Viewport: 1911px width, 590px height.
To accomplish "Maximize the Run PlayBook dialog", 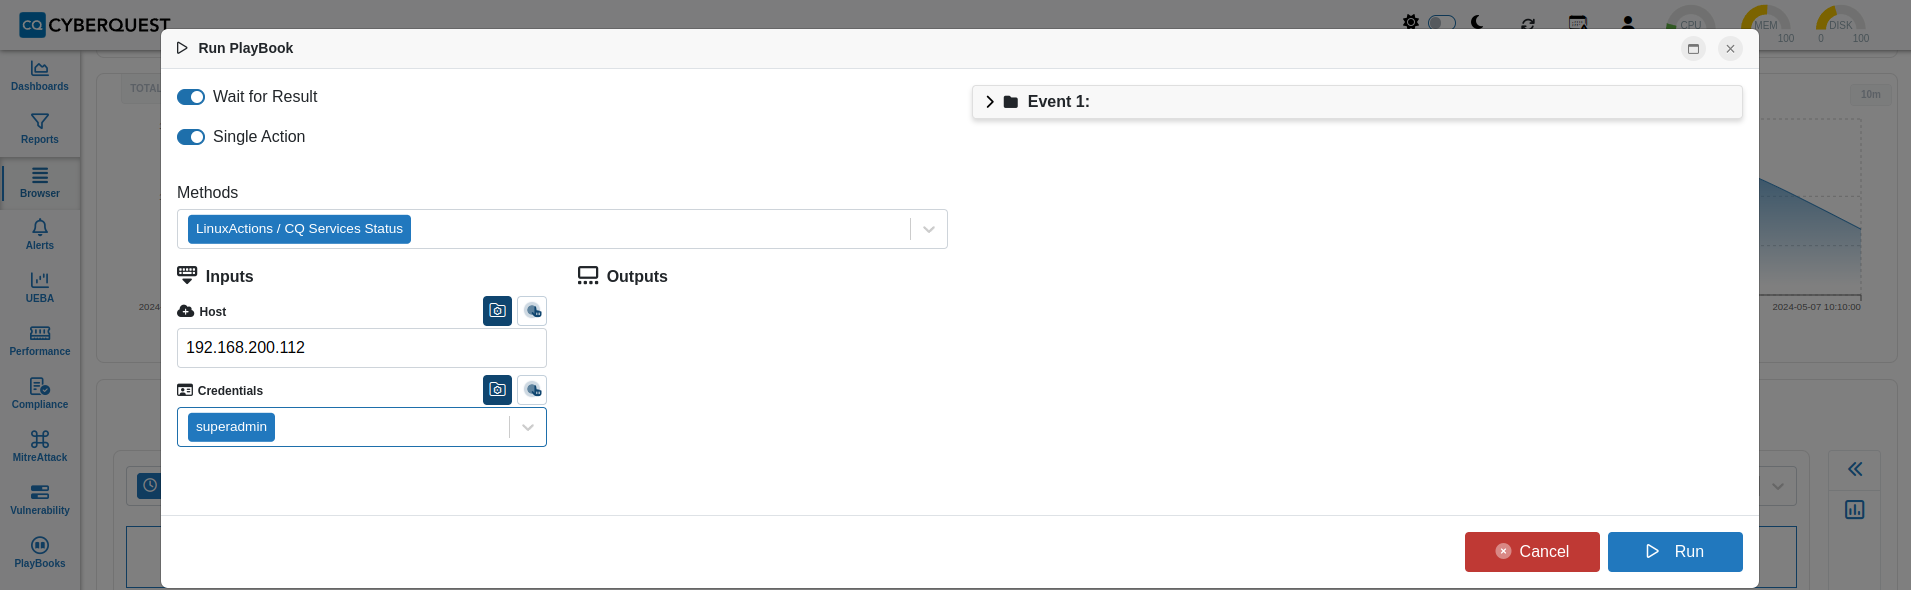I will coord(1693,48).
